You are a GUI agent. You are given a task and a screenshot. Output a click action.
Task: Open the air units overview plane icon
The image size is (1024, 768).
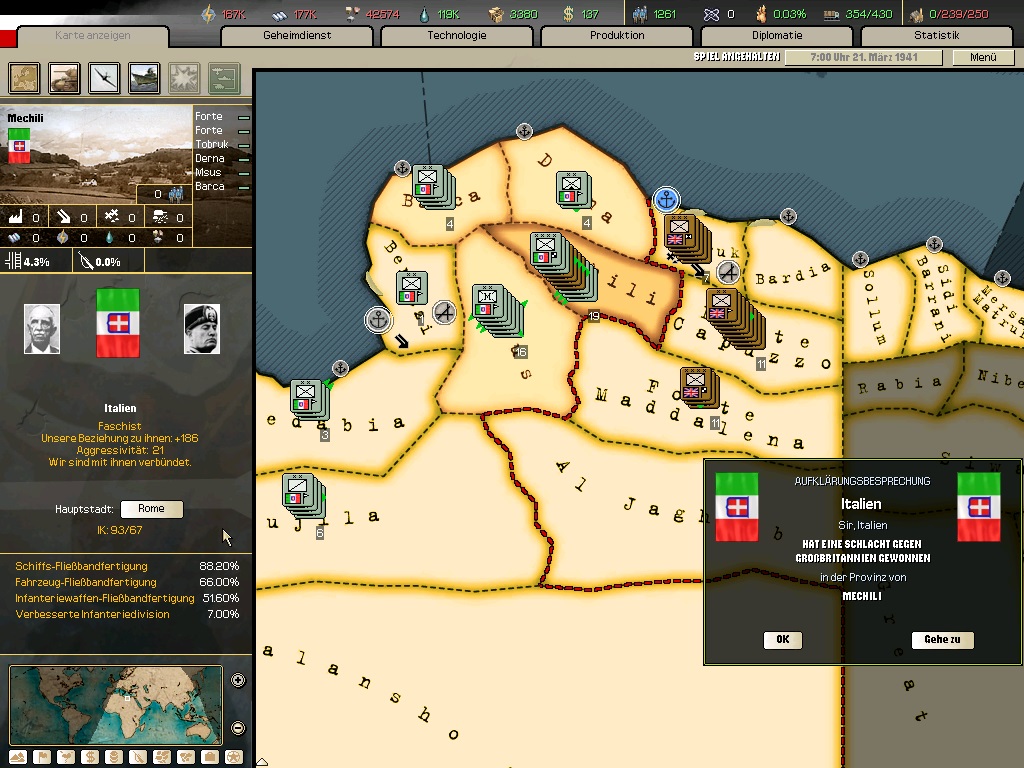[x=104, y=78]
